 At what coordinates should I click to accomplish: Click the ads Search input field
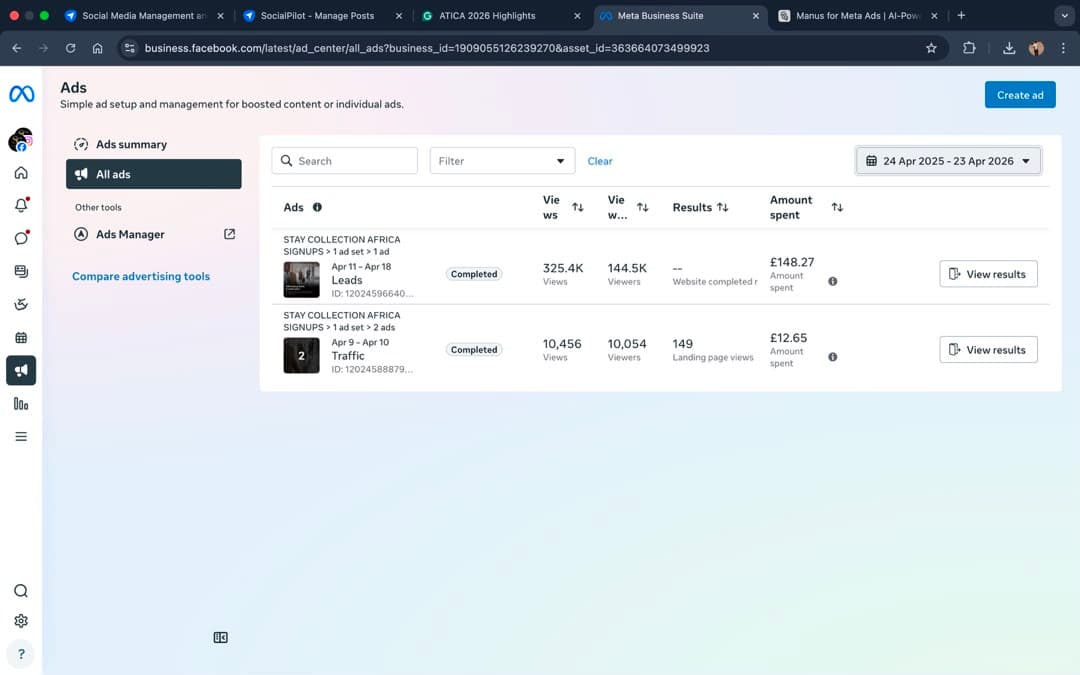click(344, 161)
